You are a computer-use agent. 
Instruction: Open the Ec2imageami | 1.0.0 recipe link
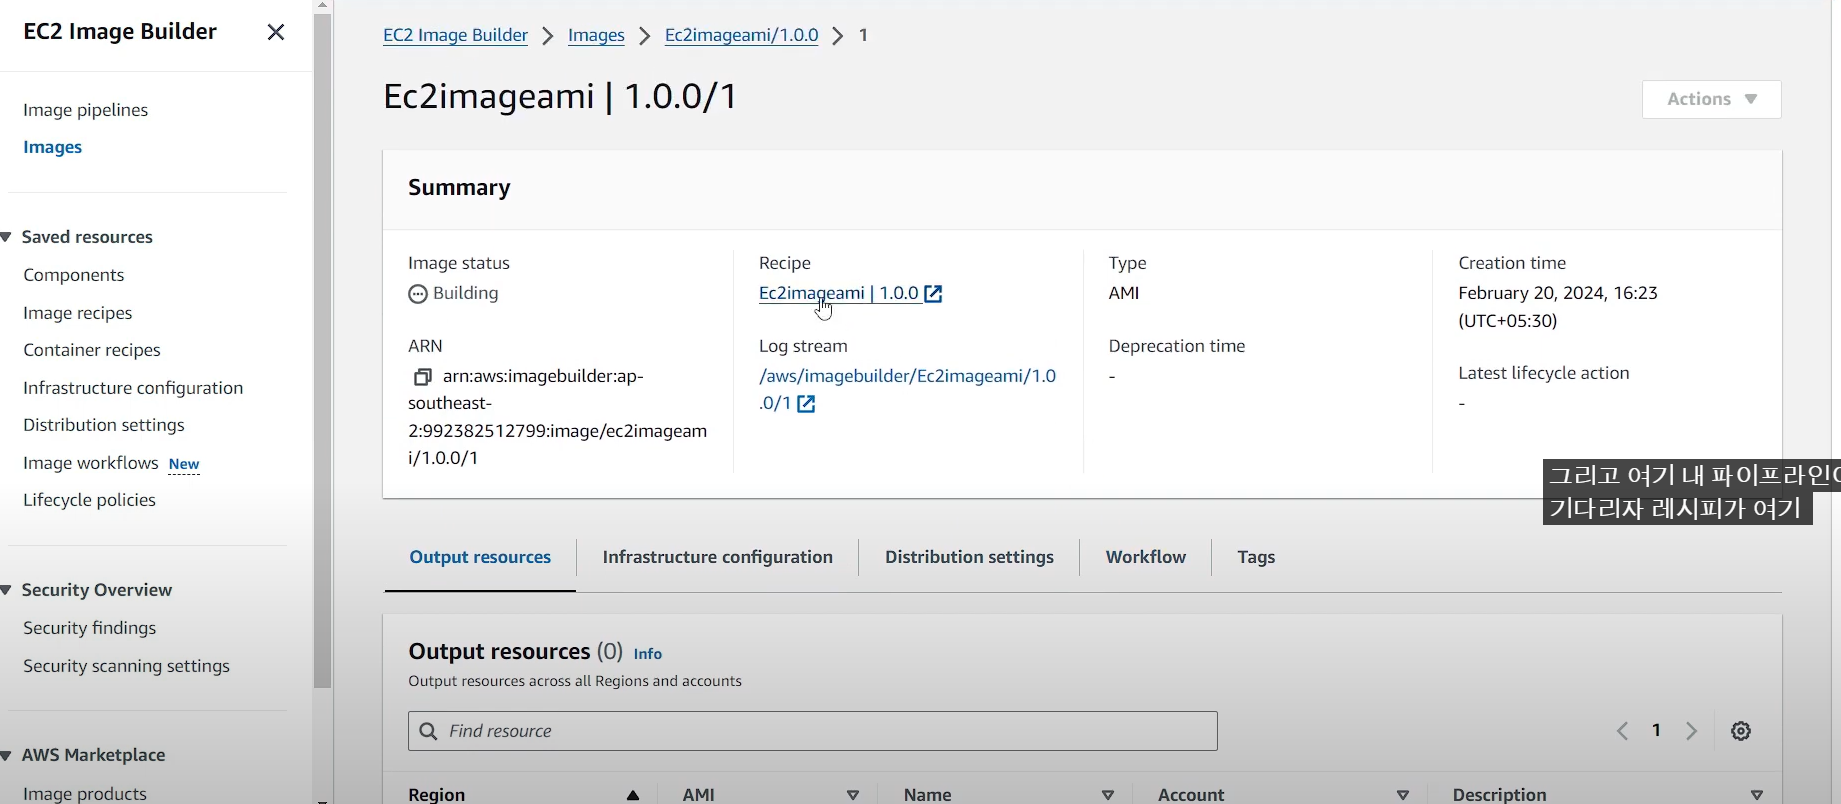coord(838,293)
